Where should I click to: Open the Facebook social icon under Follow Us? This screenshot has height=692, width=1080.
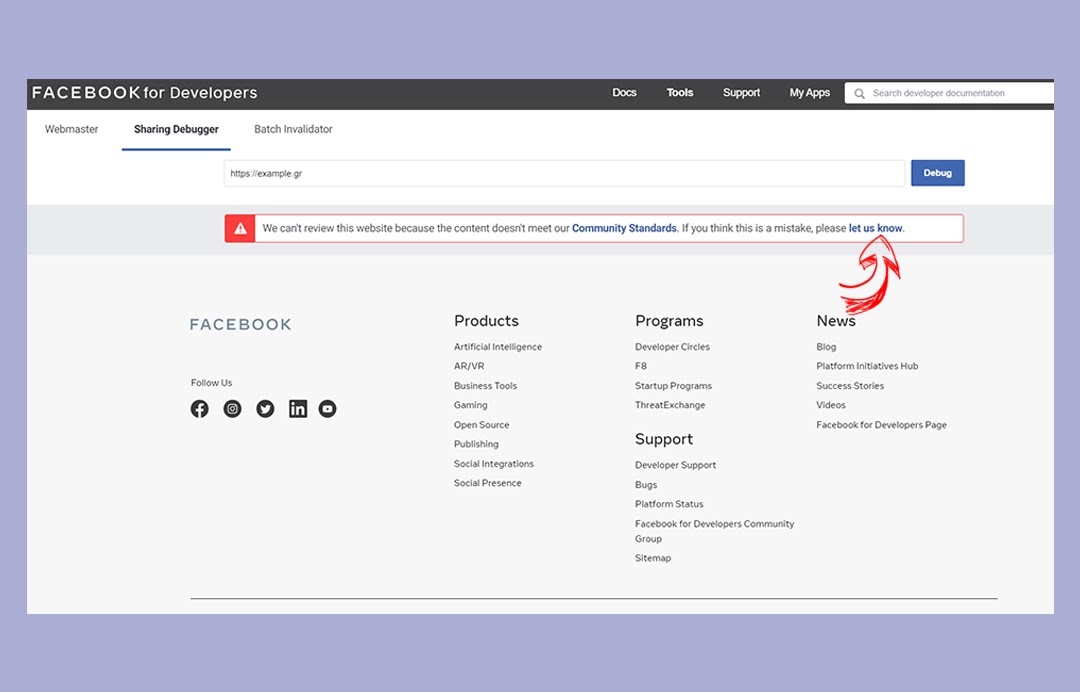[200, 409]
